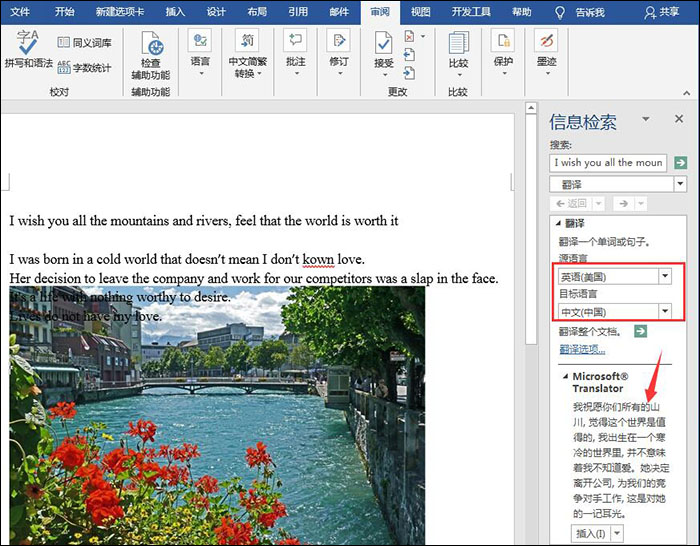This screenshot has height=546, width=700.
Task: Open the Comments (批注) group
Action: (296, 53)
